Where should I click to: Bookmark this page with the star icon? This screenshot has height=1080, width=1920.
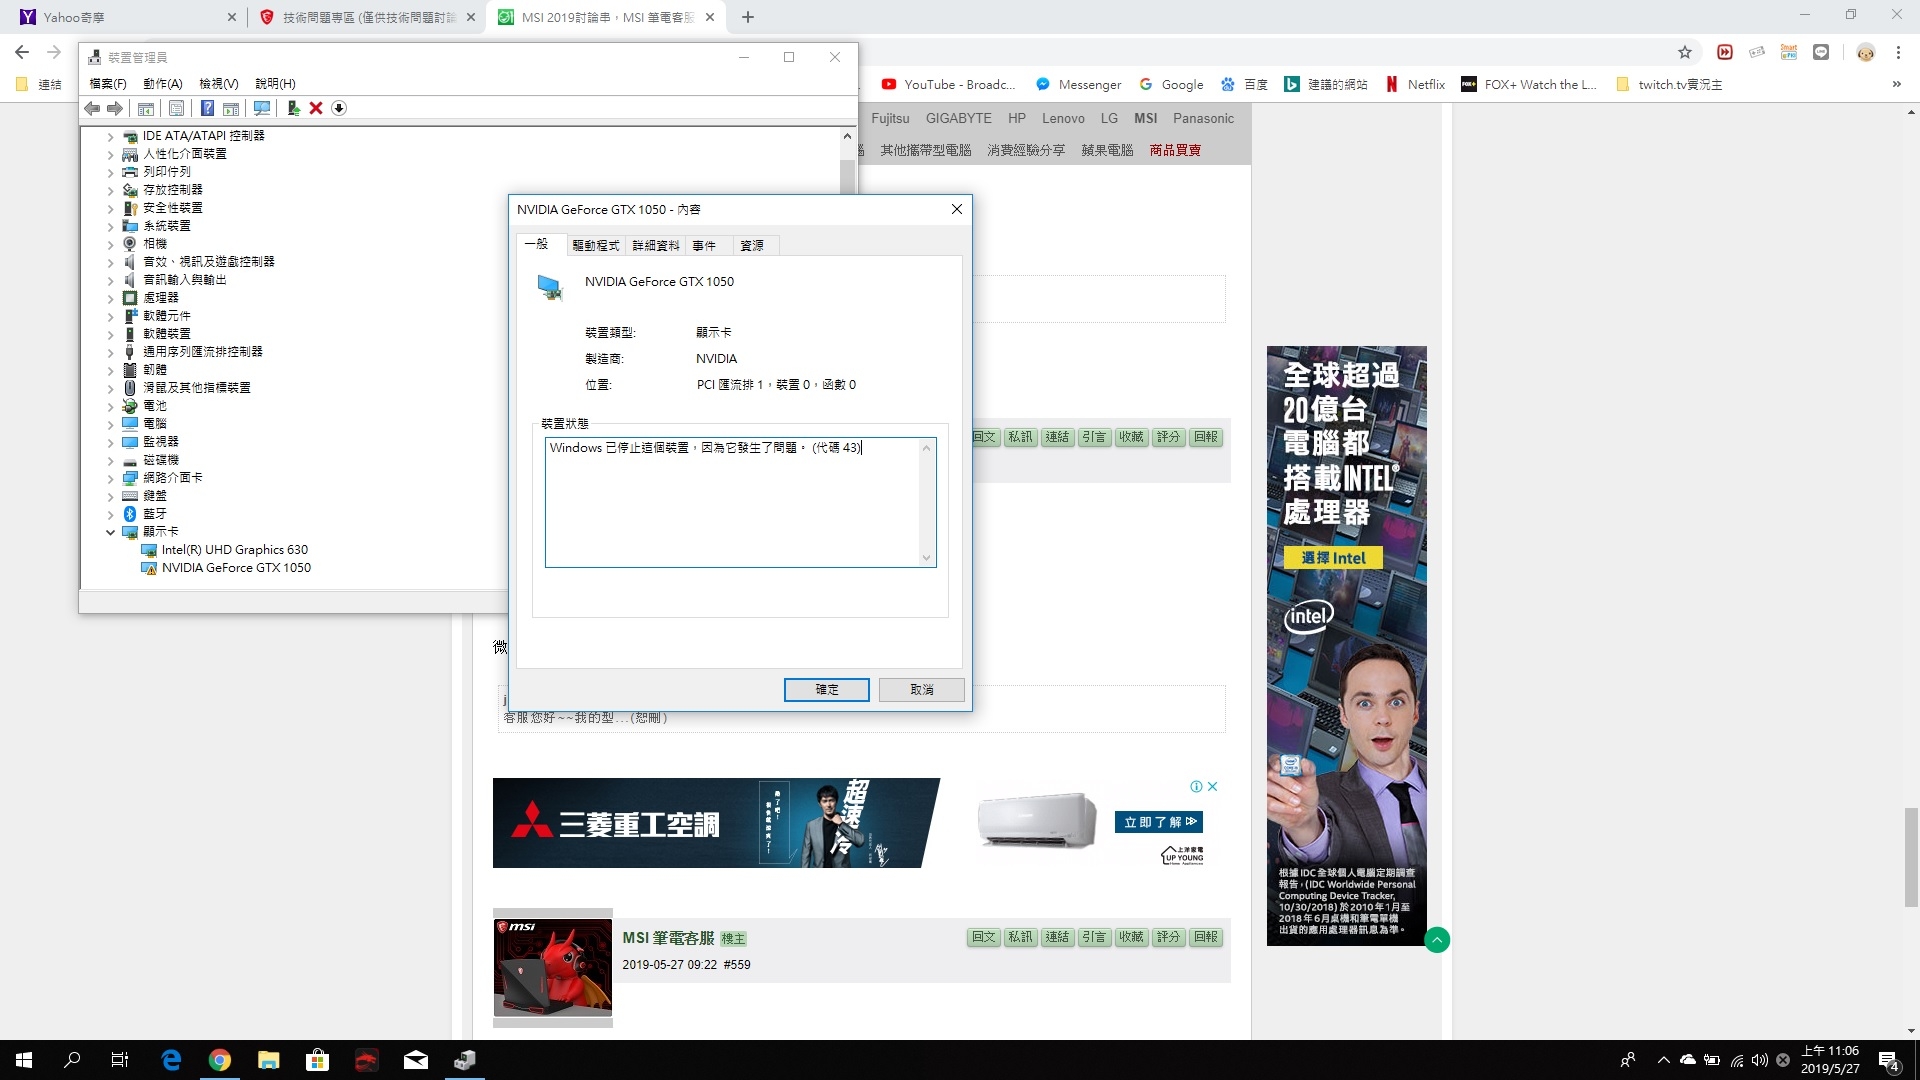(x=1685, y=52)
